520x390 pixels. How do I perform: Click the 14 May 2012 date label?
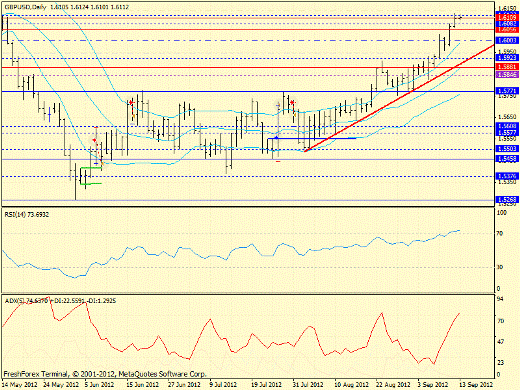coord(20,384)
